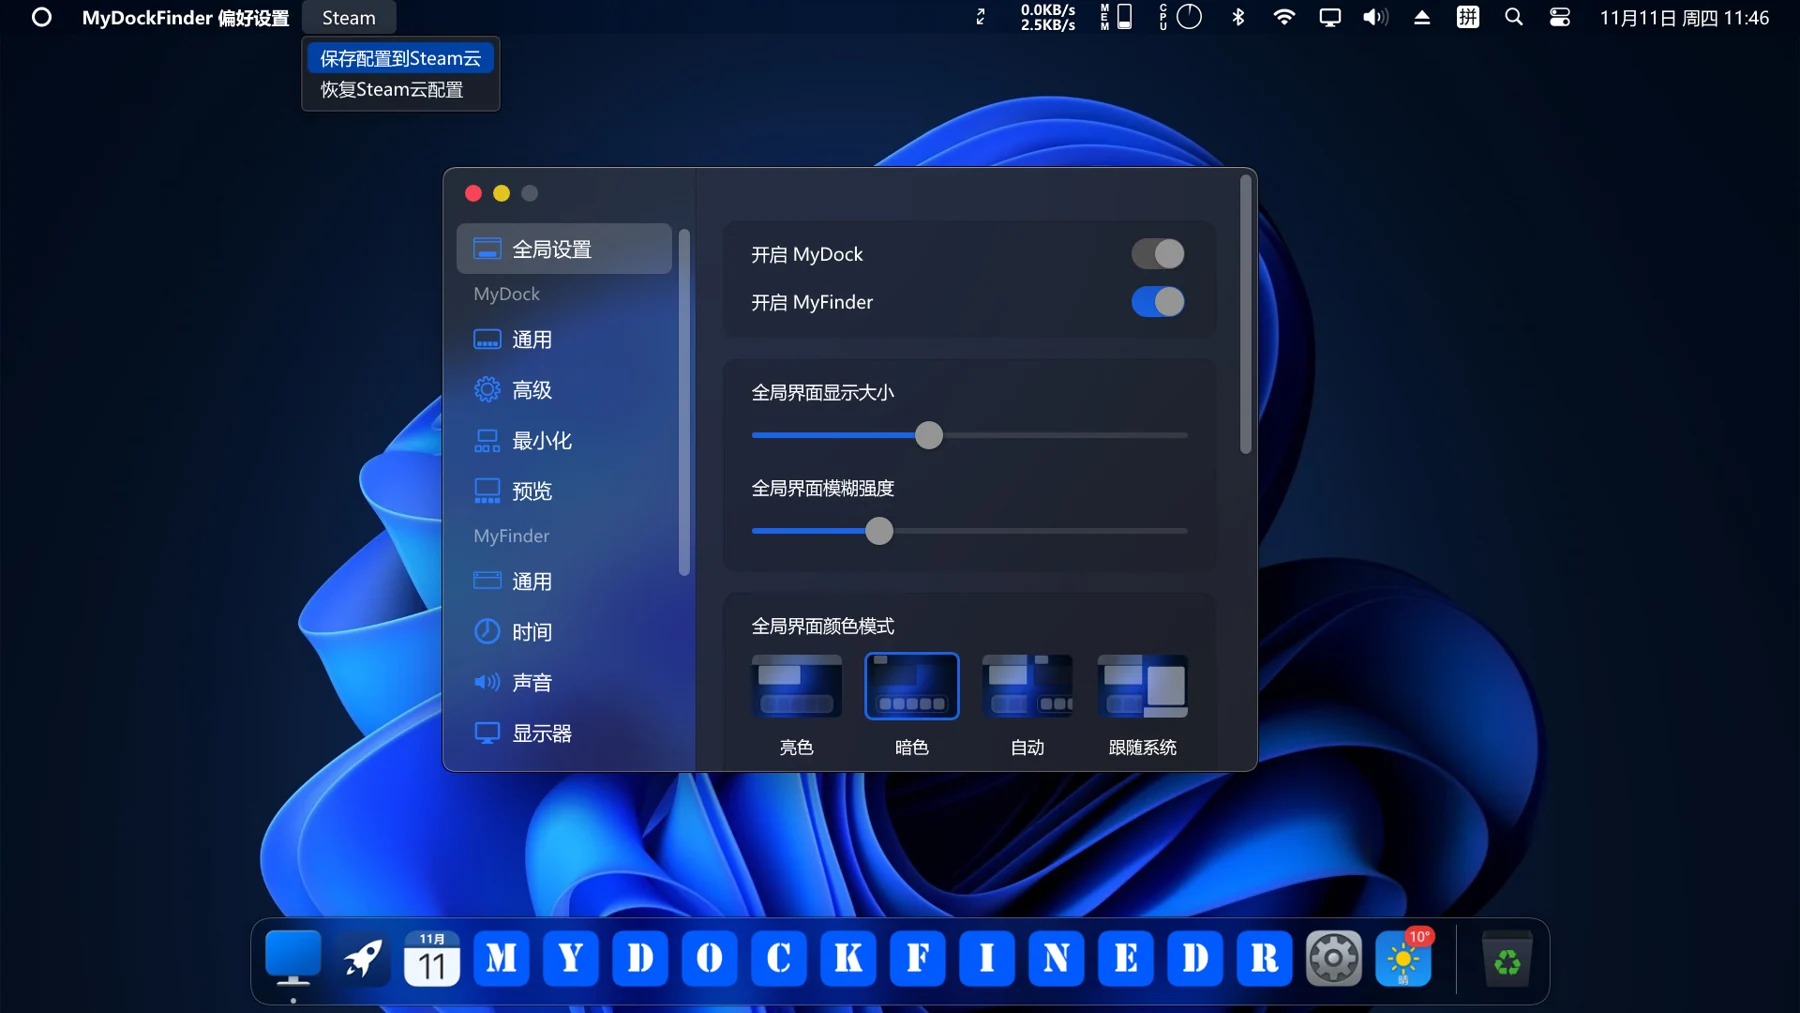Open 最小化 sidebar item

coord(564,440)
